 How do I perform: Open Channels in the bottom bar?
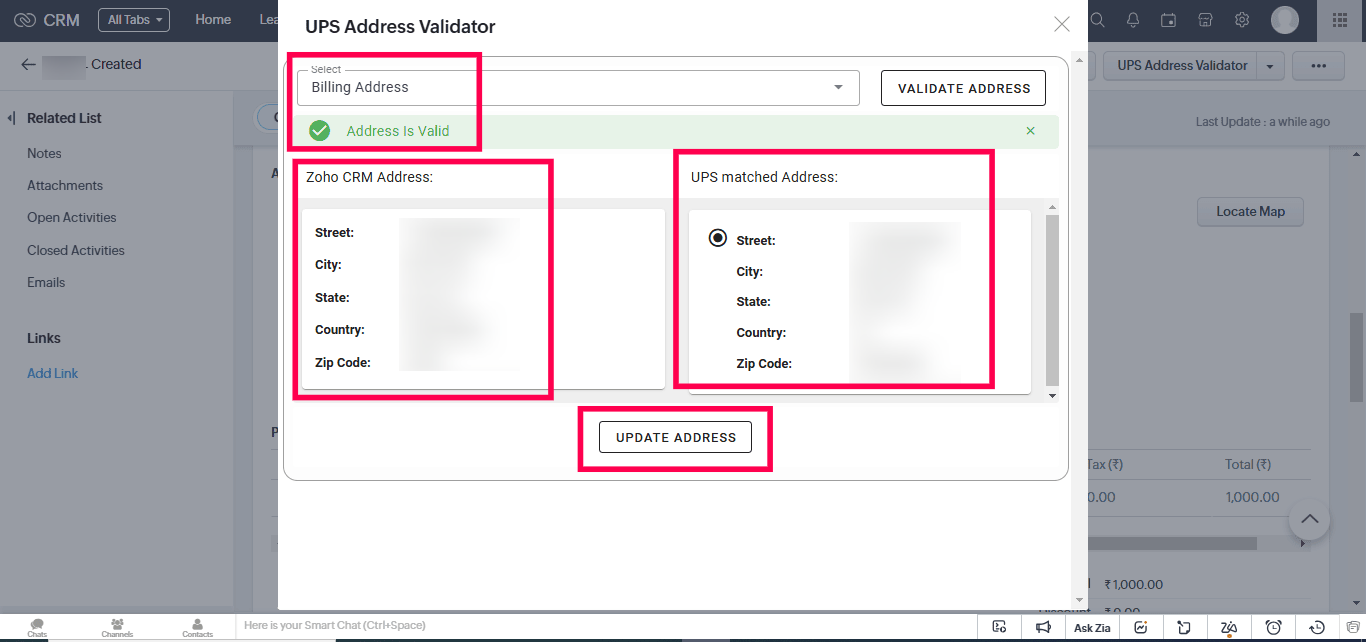tap(117, 627)
